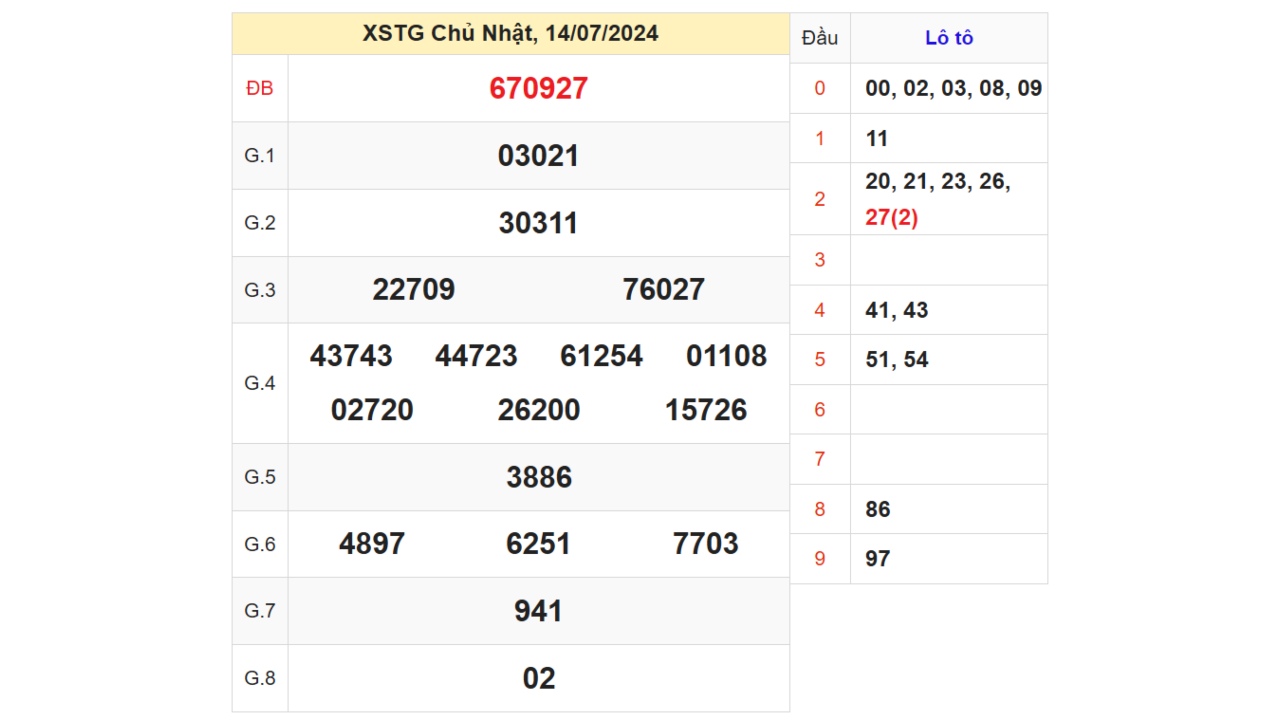The width and height of the screenshot is (1280, 720).
Task: Select lô tô values 51, 54
Action: [897, 359]
